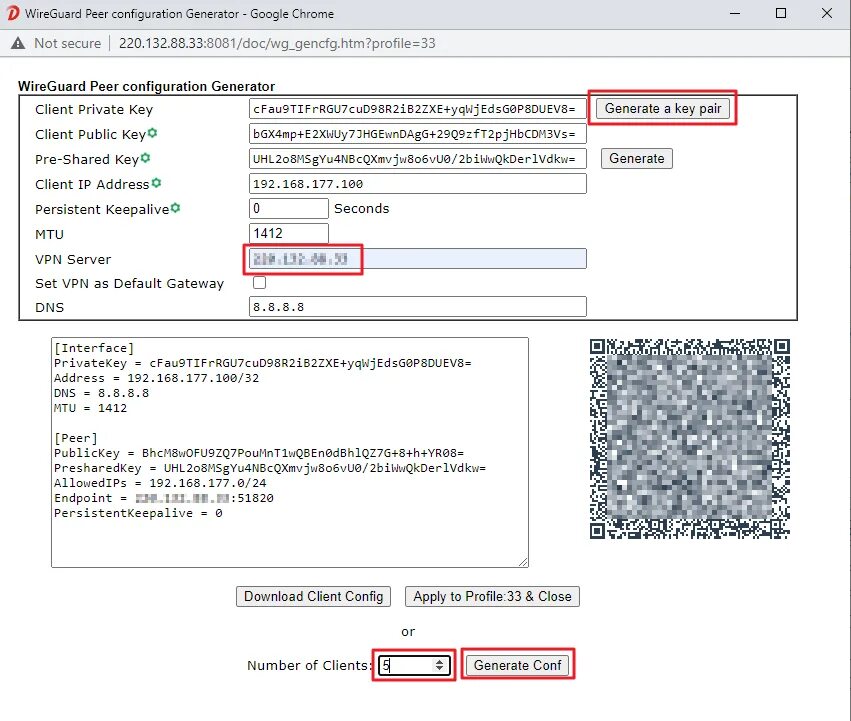Click the Not secure warning icon
This screenshot has width=851, height=721.
click(x=18, y=43)
